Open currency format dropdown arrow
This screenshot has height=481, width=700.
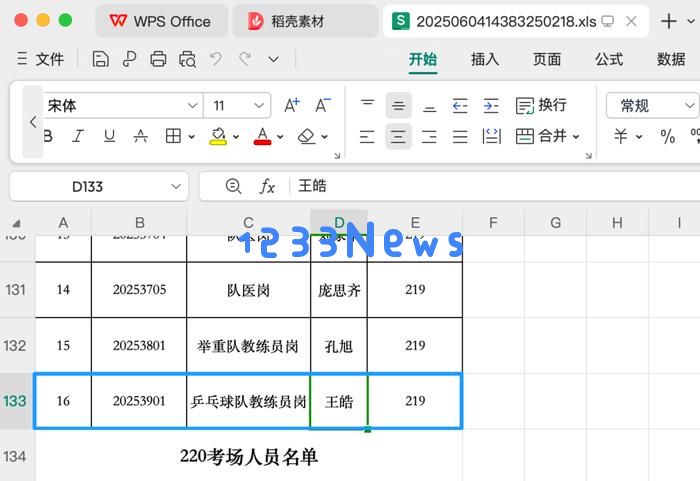[x=639, y=137]
